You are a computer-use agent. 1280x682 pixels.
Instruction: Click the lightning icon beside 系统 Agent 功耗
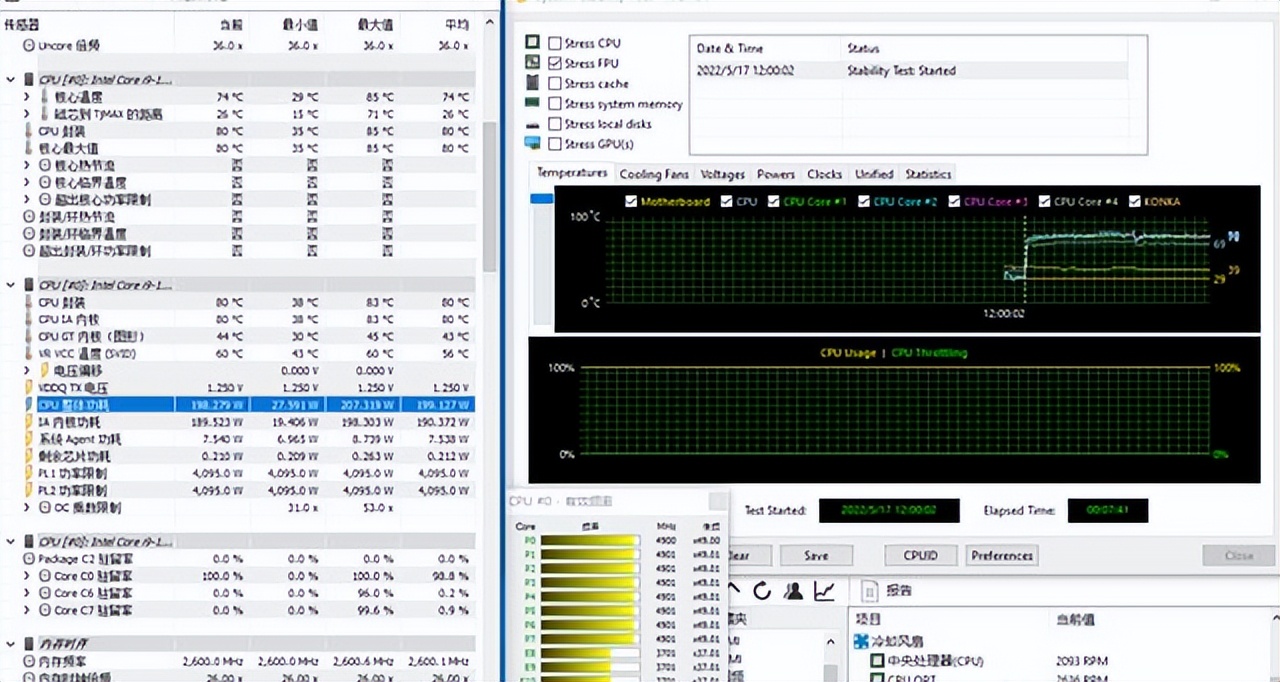pos(29,439)
